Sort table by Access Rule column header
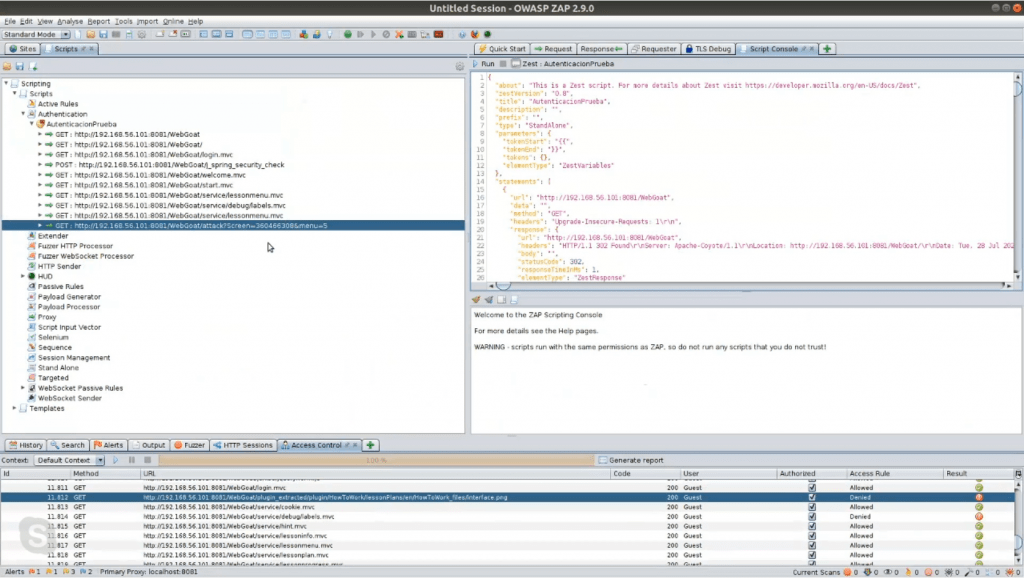Image resolution: width=1024 pixels, height=578 pixels. (x=895, y=474)
